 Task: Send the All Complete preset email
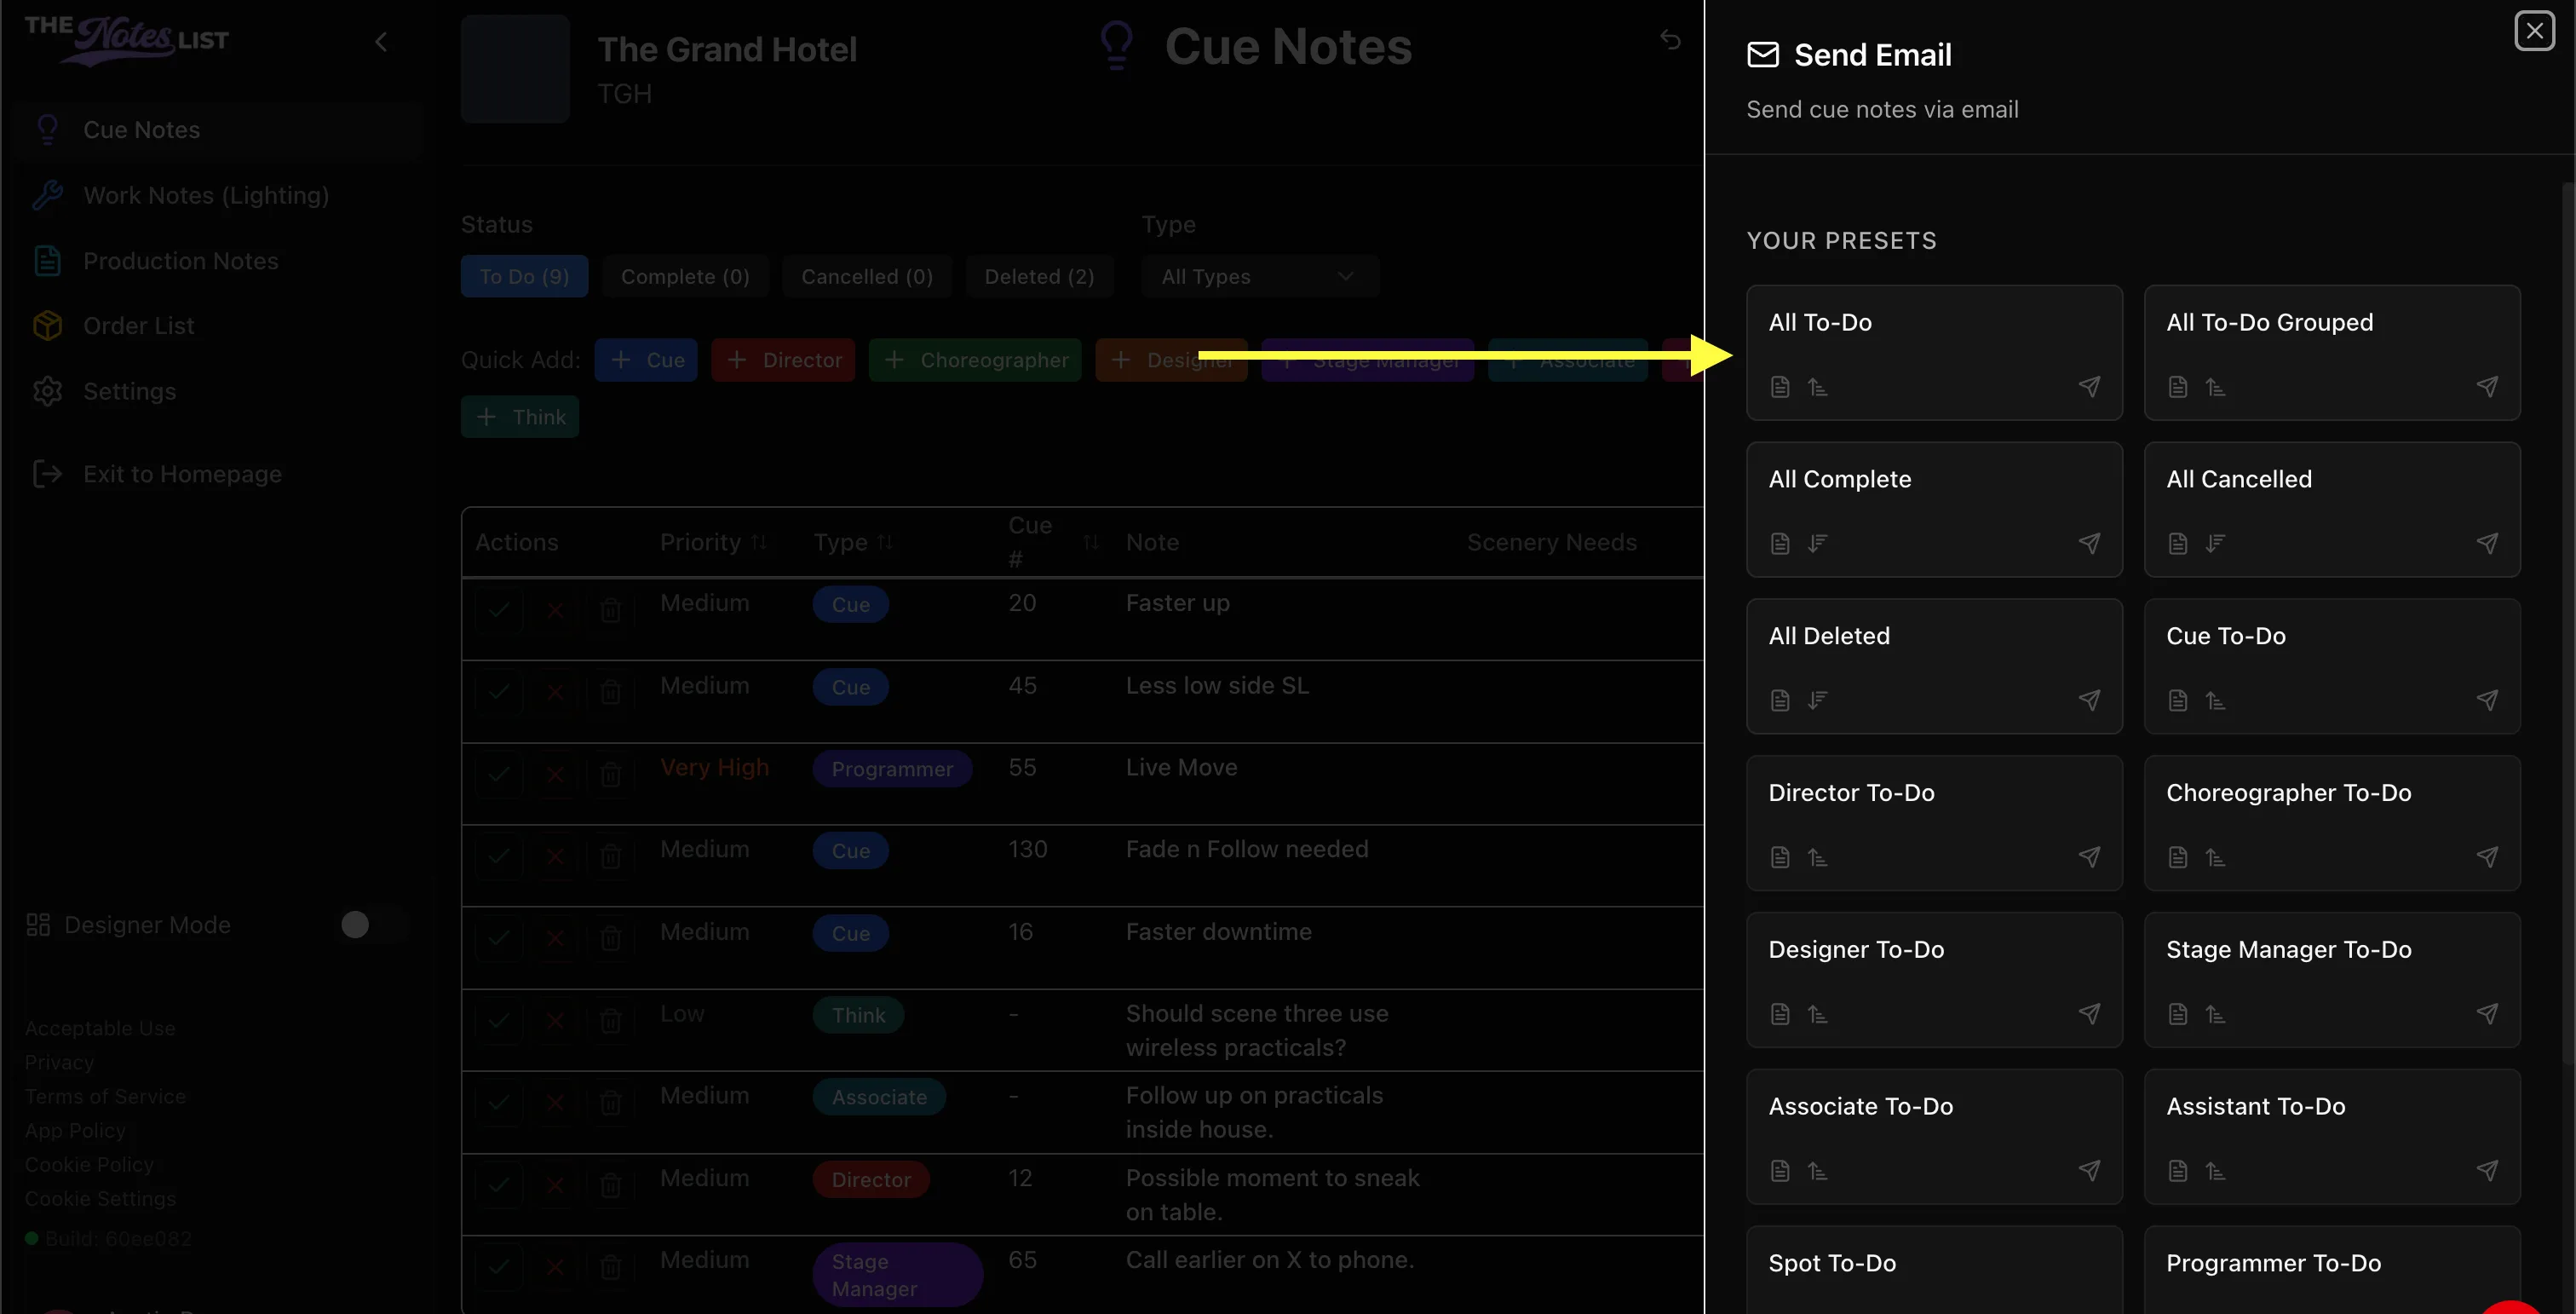pyautogui.click(x=2089, y=544)
